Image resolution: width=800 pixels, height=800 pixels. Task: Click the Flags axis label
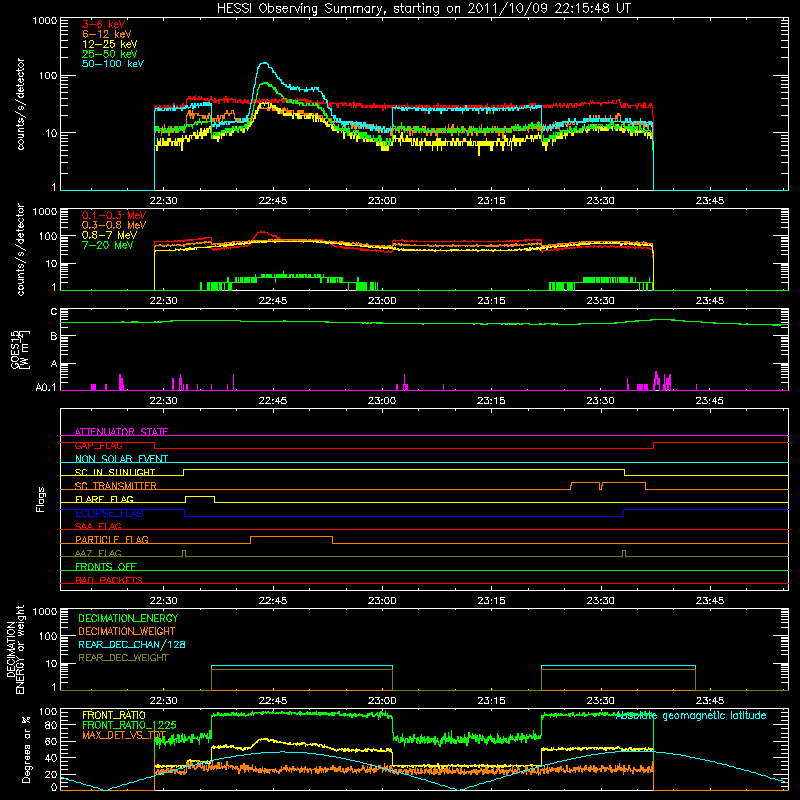(41, 499)
